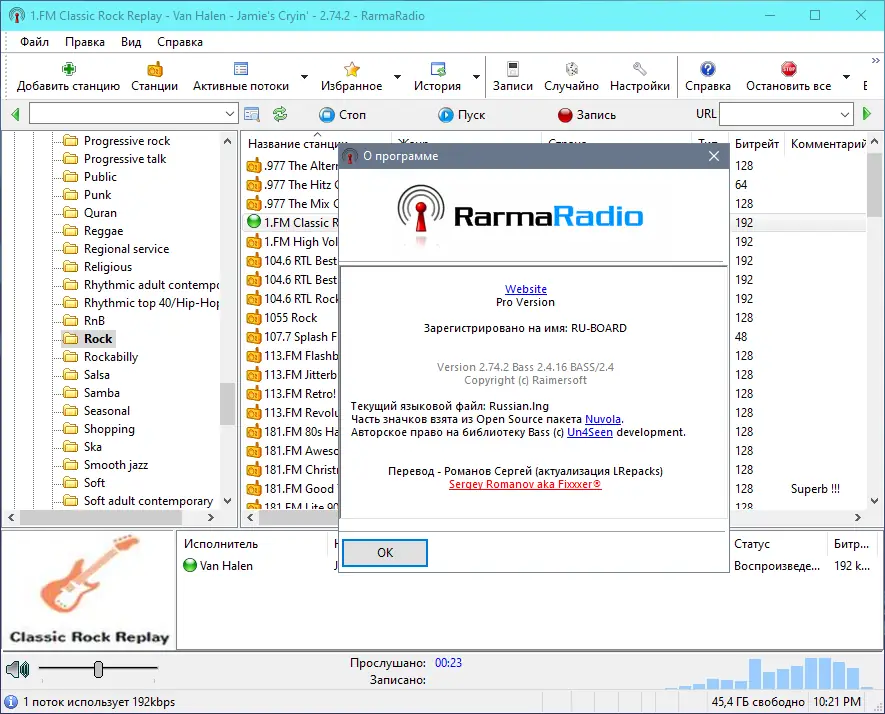Open the Website link
The height and width of the screenshot is (714, 885).
pos(525,289)
